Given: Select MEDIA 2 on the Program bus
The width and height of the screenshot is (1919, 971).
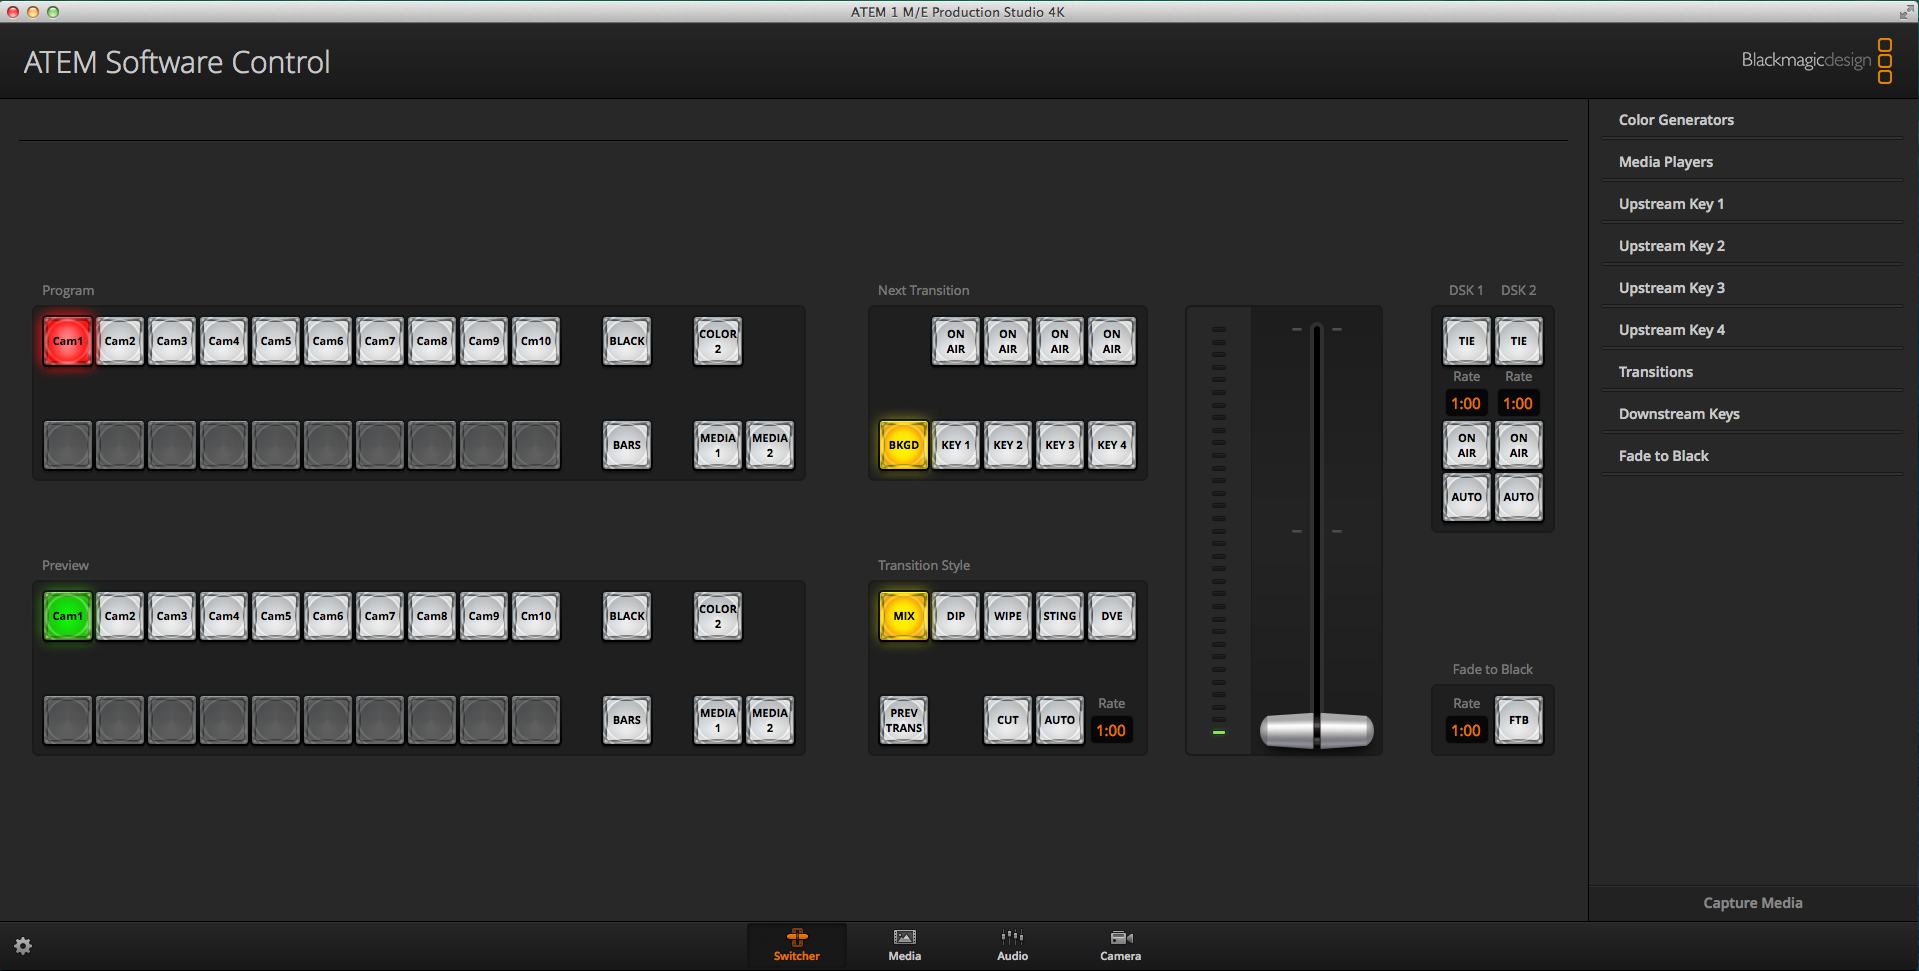Looking at the screenshot, I should click(770, 445).
